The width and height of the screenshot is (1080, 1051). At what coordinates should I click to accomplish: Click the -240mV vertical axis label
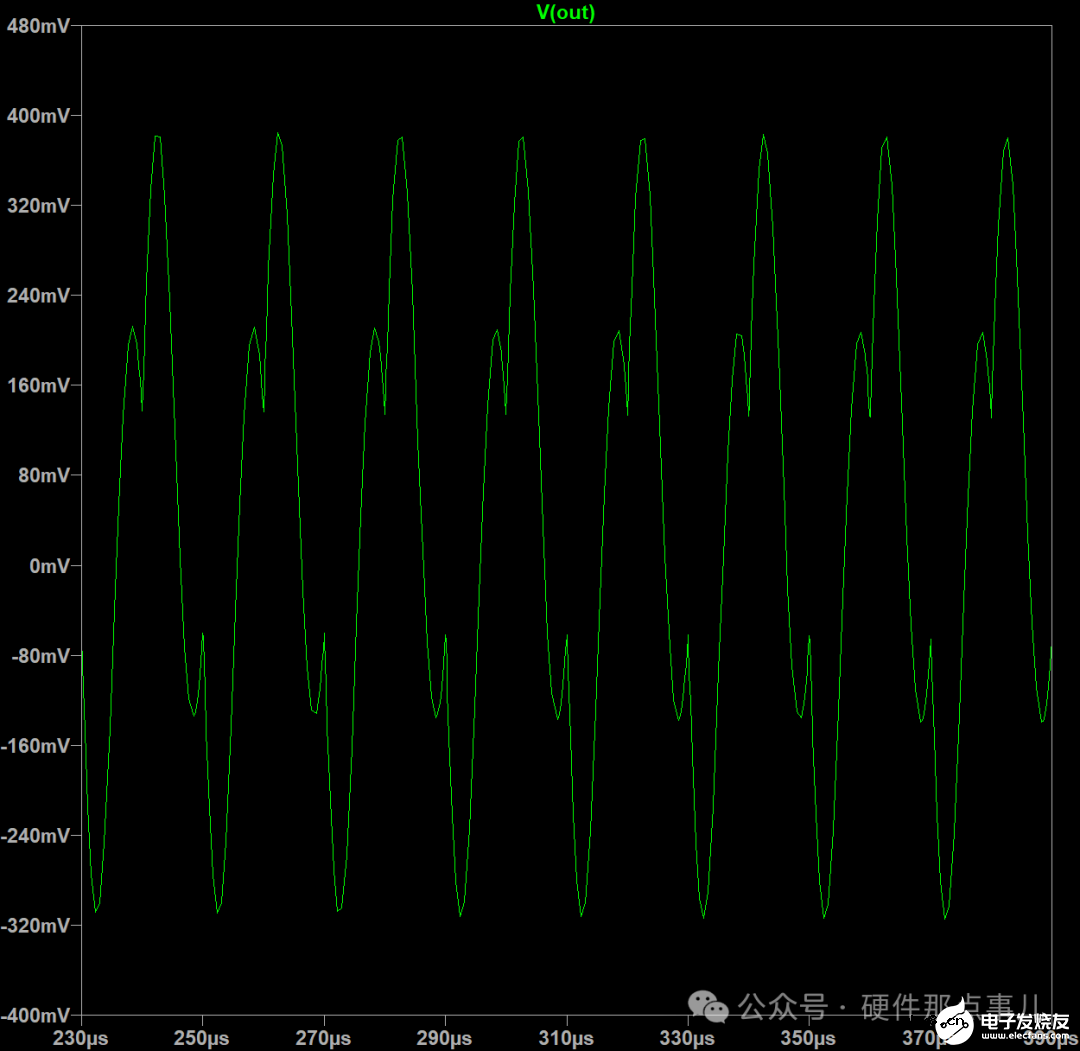(37, 836)
